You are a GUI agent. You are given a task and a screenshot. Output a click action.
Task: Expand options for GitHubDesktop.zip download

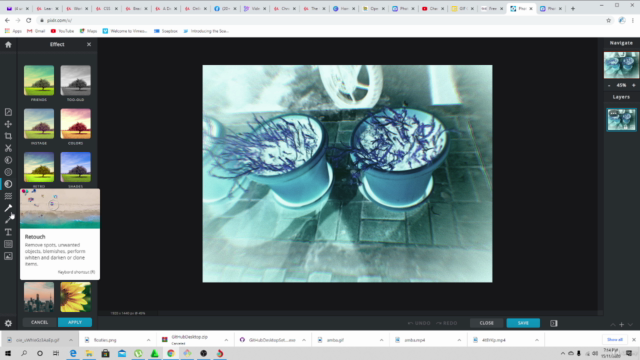pyautogui.click(x=226, y=340)
